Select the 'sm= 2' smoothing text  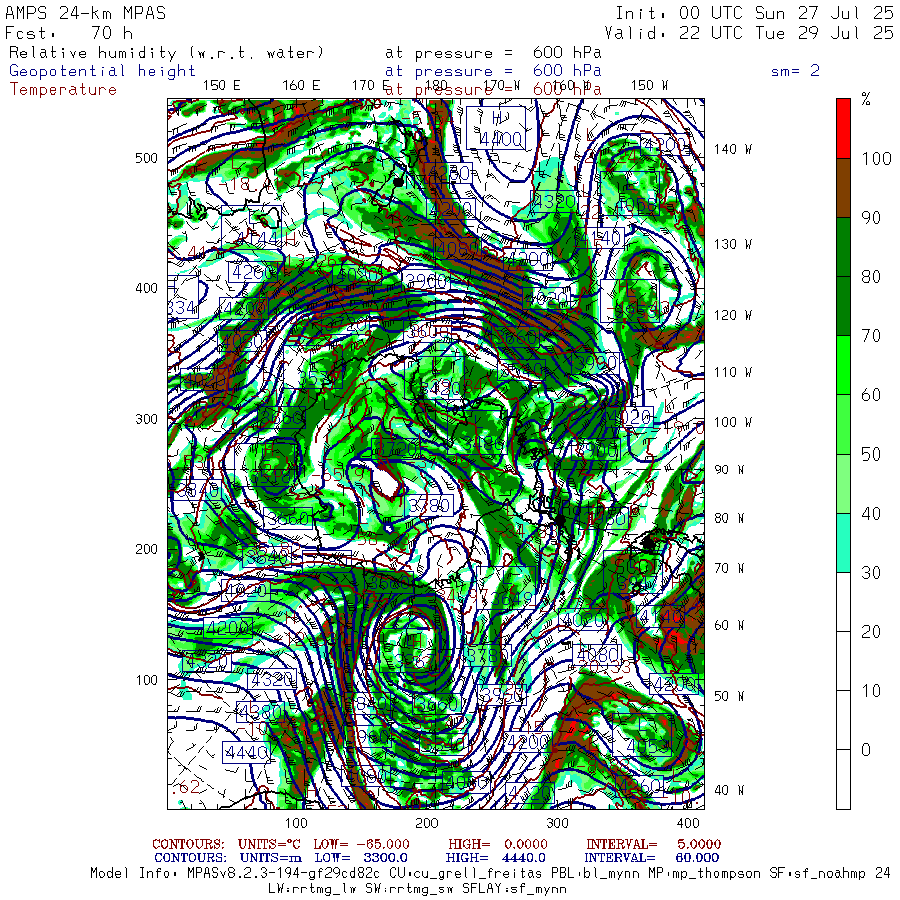[795, 71]
